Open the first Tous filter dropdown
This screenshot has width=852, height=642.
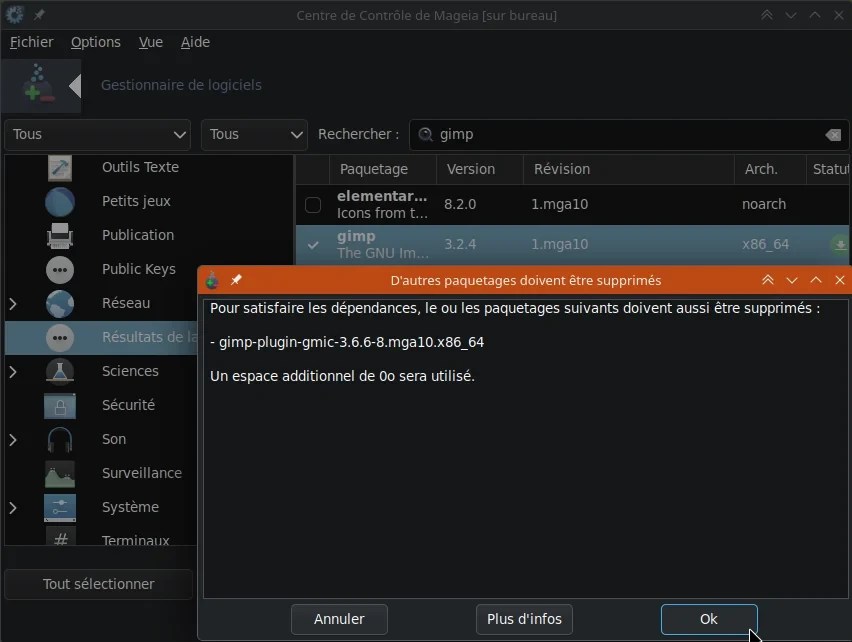98,135
